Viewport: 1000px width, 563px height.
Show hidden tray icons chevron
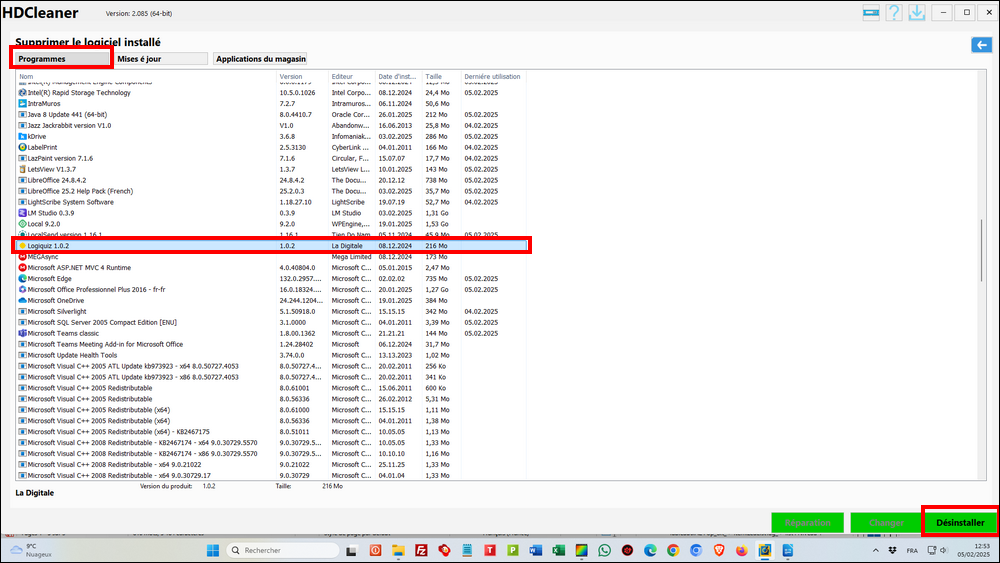click(x=876, y=550)
